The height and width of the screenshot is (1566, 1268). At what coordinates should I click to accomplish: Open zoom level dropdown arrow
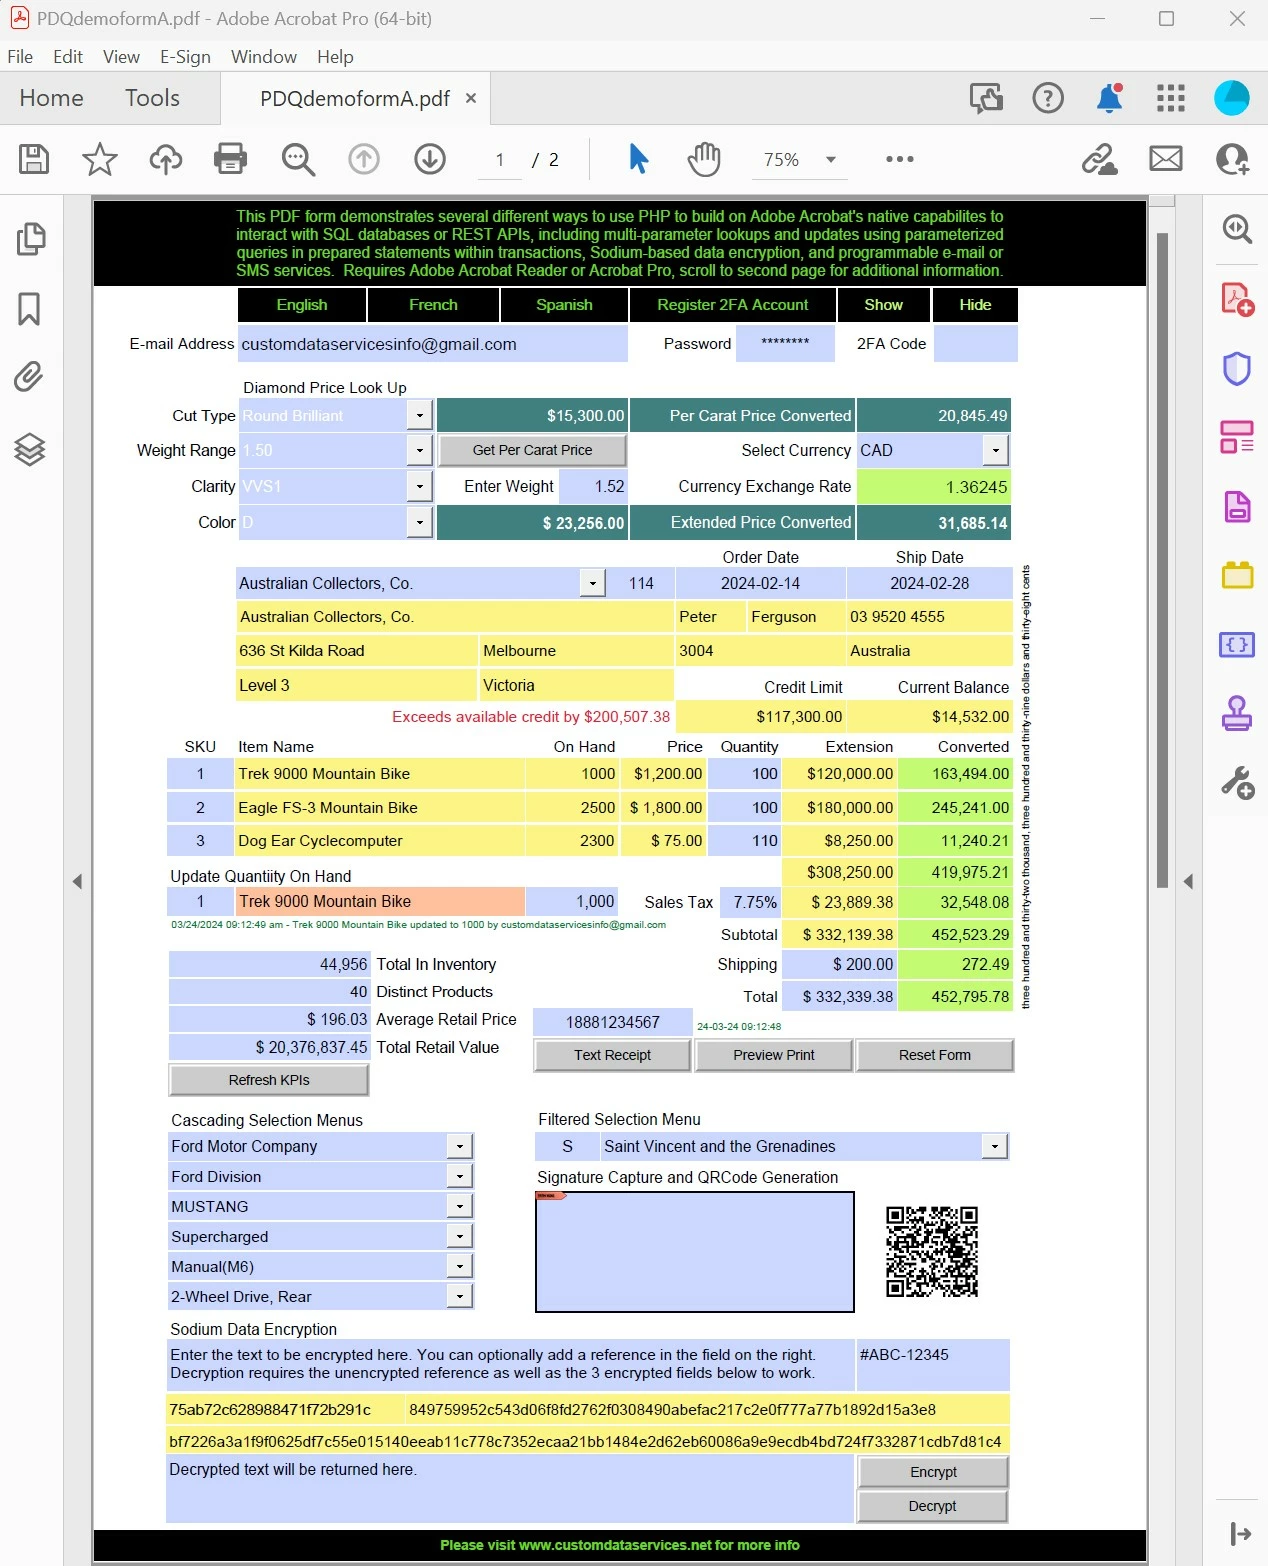830,160
